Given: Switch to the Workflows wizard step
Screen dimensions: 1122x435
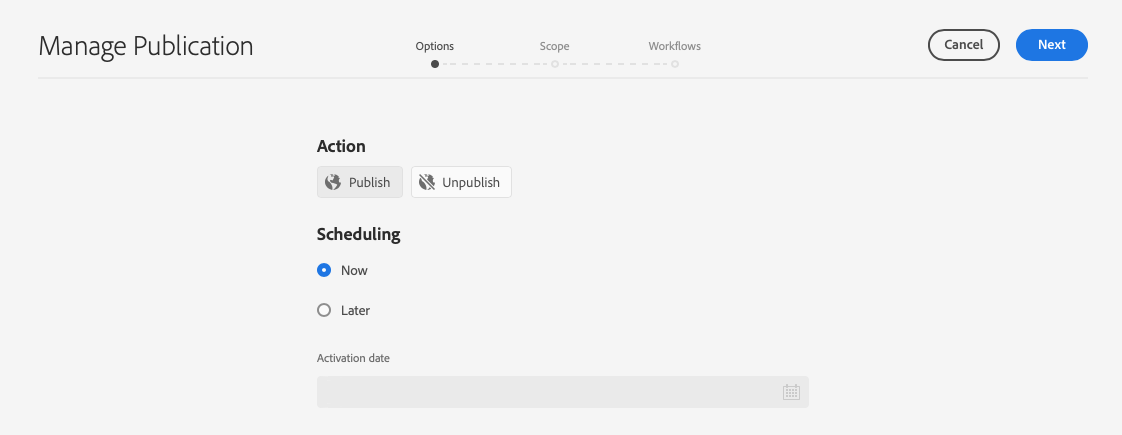Looking at the screenshot, I should 674,46.
